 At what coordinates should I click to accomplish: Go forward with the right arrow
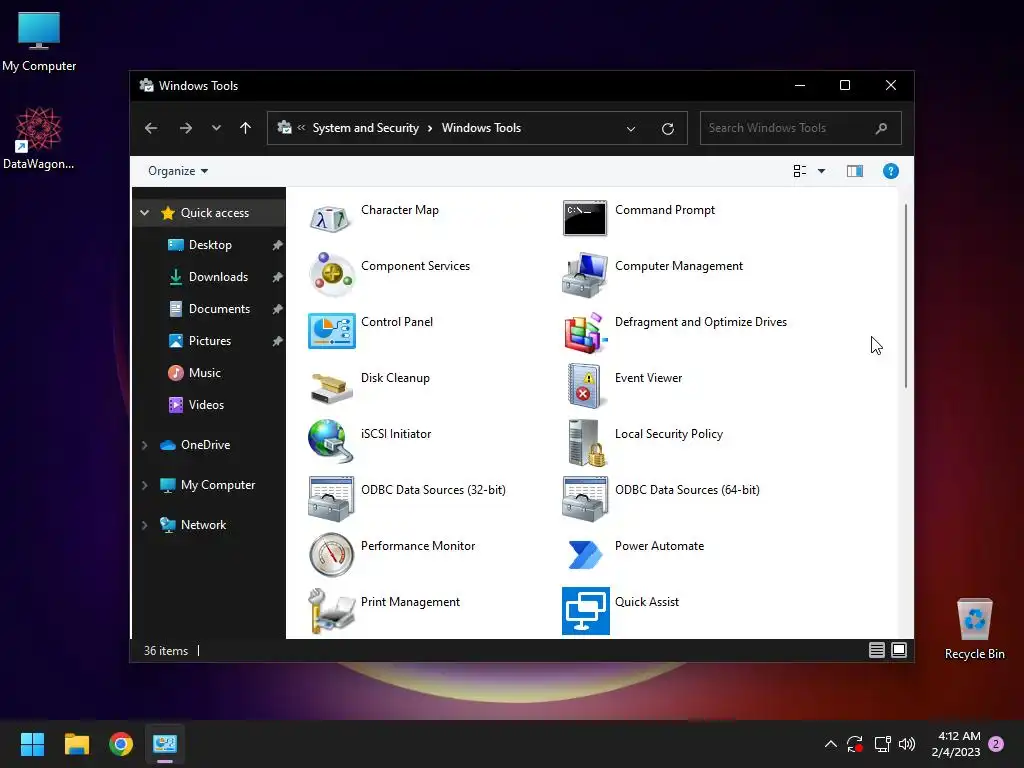coord(185,128)
